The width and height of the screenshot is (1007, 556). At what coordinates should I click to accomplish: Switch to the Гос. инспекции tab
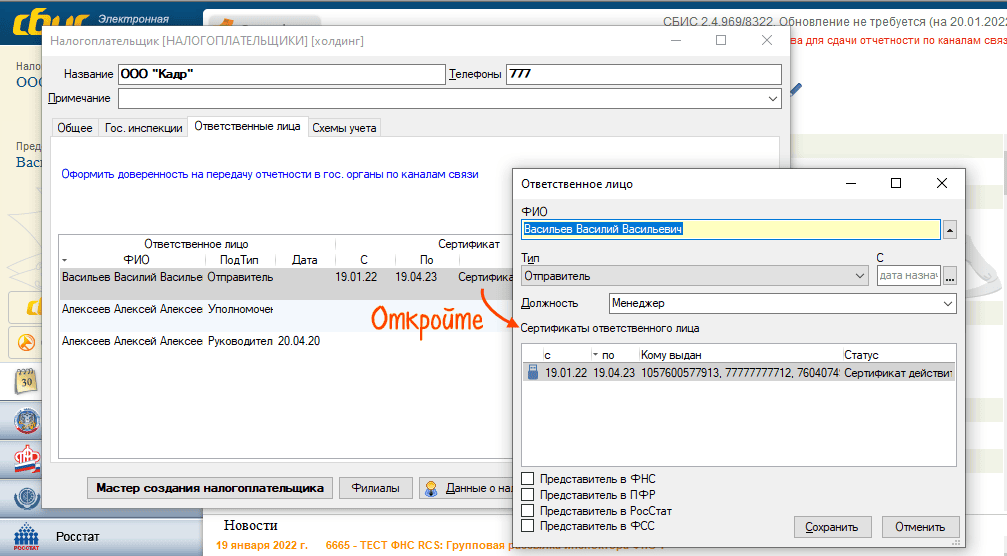pos(143,128)
